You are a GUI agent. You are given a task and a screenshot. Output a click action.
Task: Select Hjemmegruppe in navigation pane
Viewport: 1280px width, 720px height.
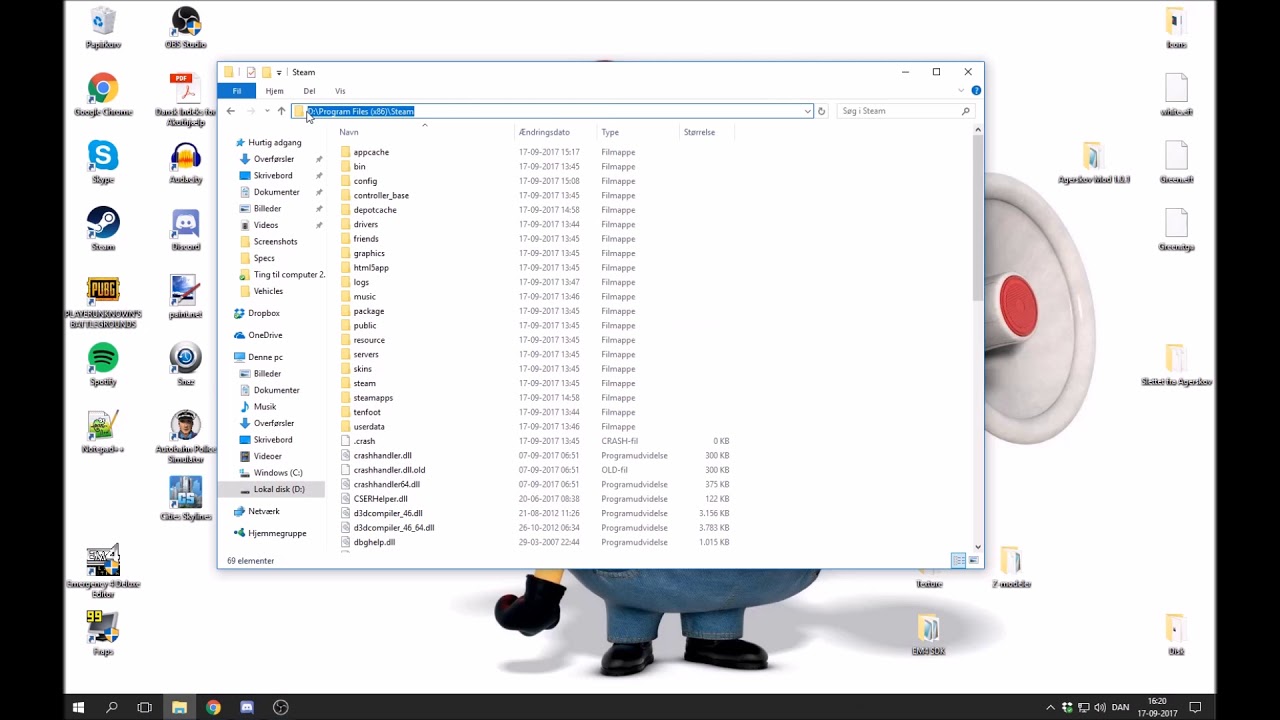click(276, 533)
